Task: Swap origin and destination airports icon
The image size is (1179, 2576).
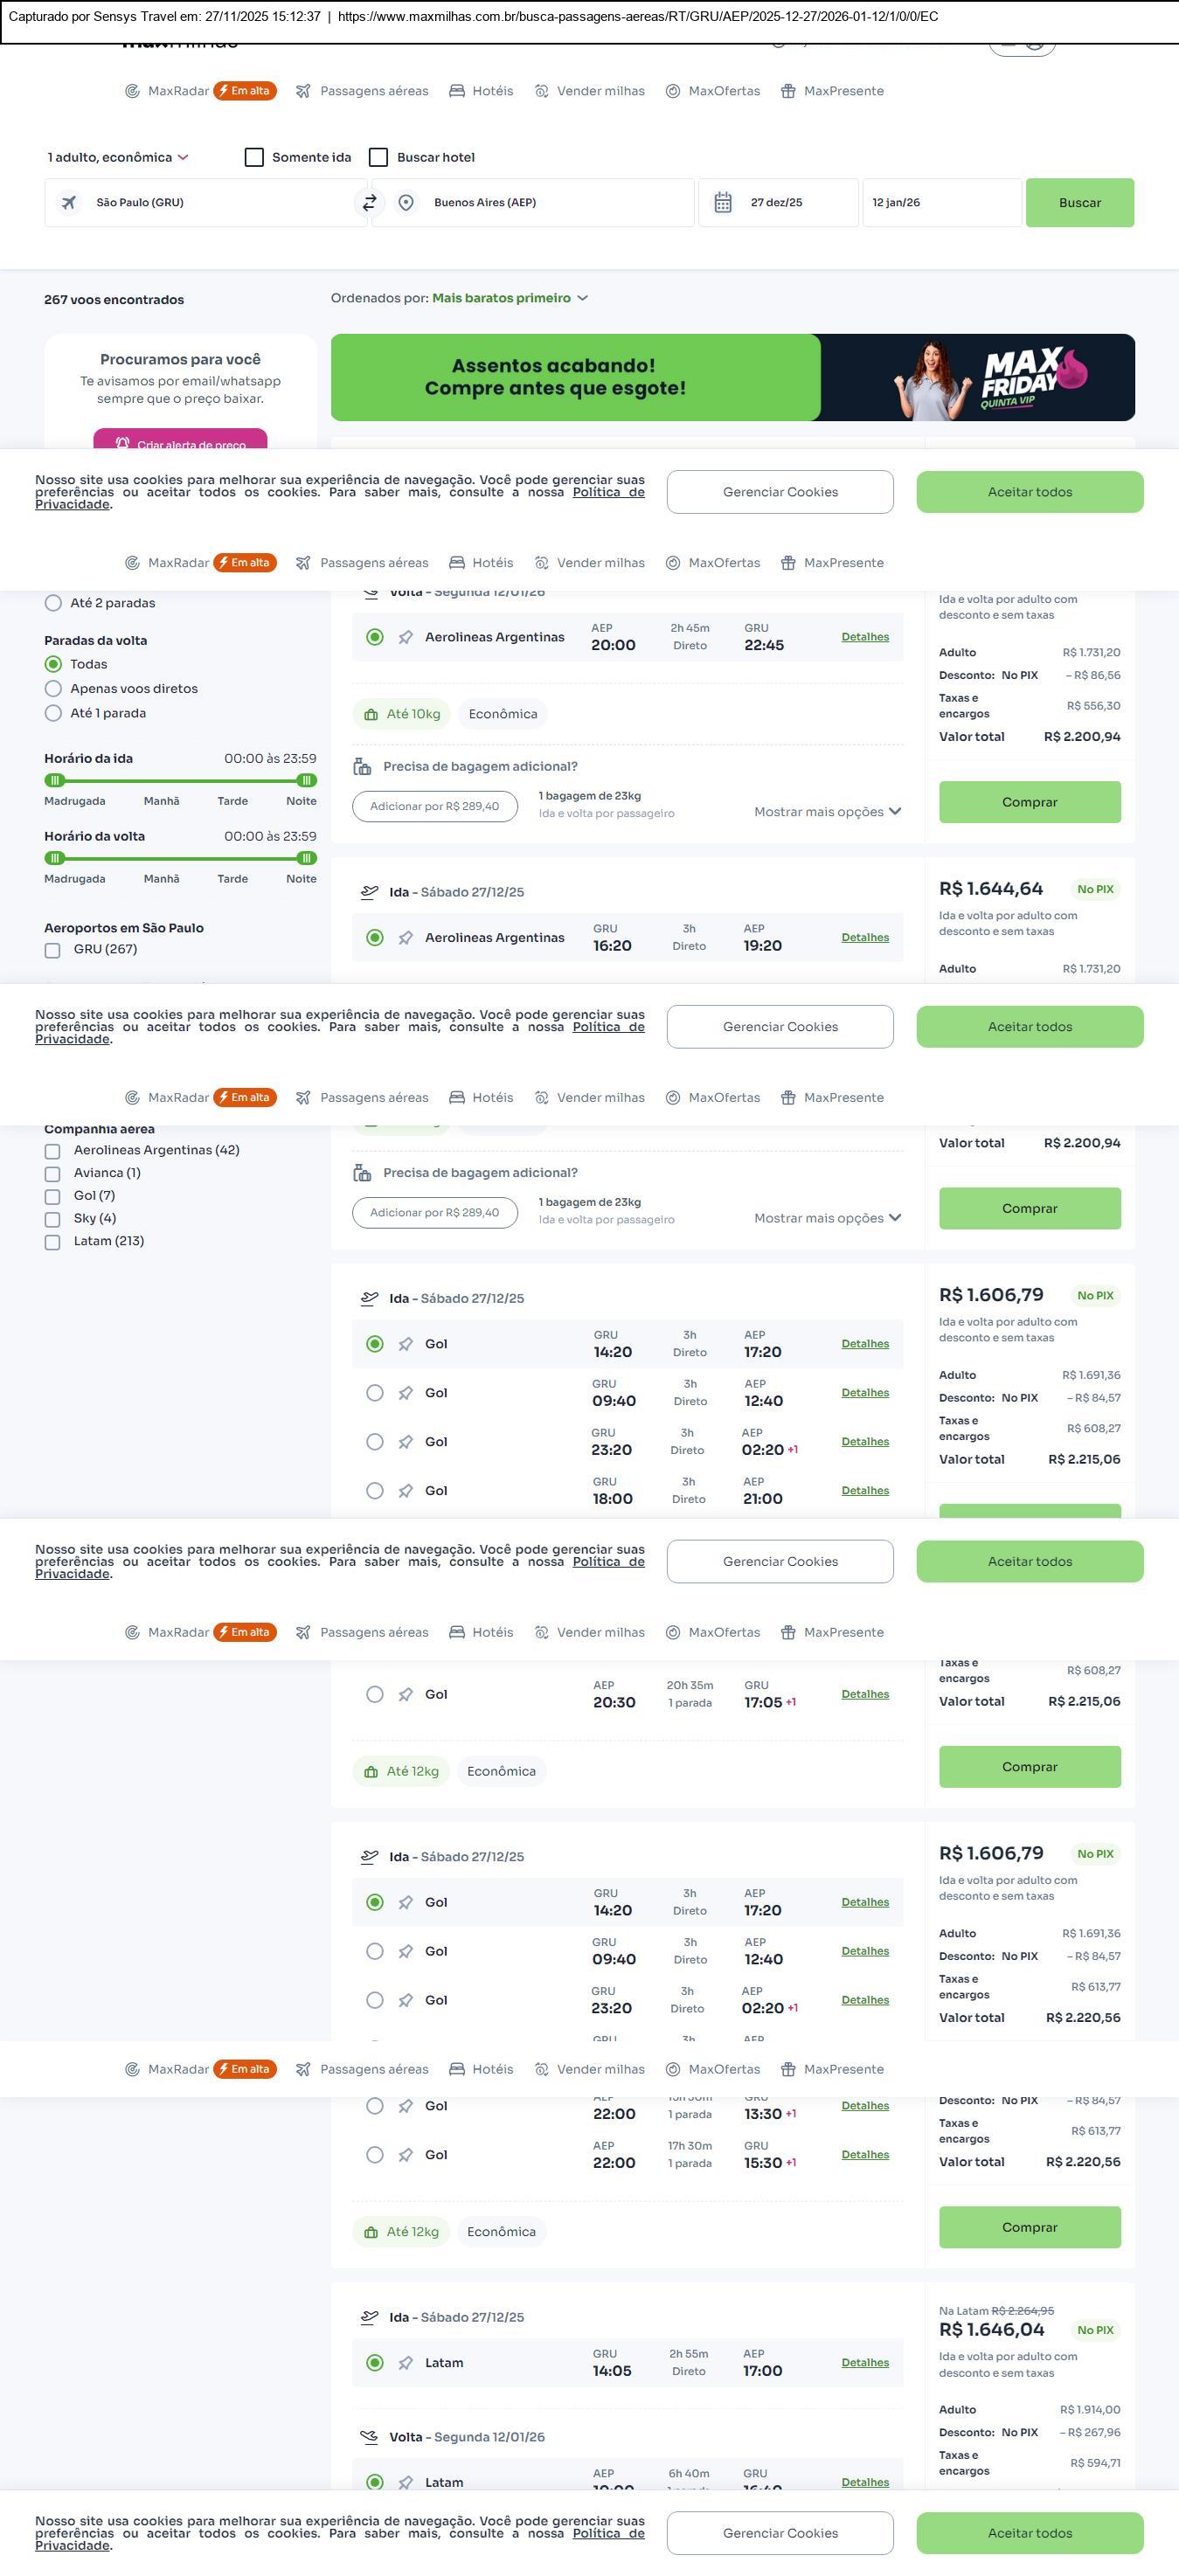Action: 369,203
